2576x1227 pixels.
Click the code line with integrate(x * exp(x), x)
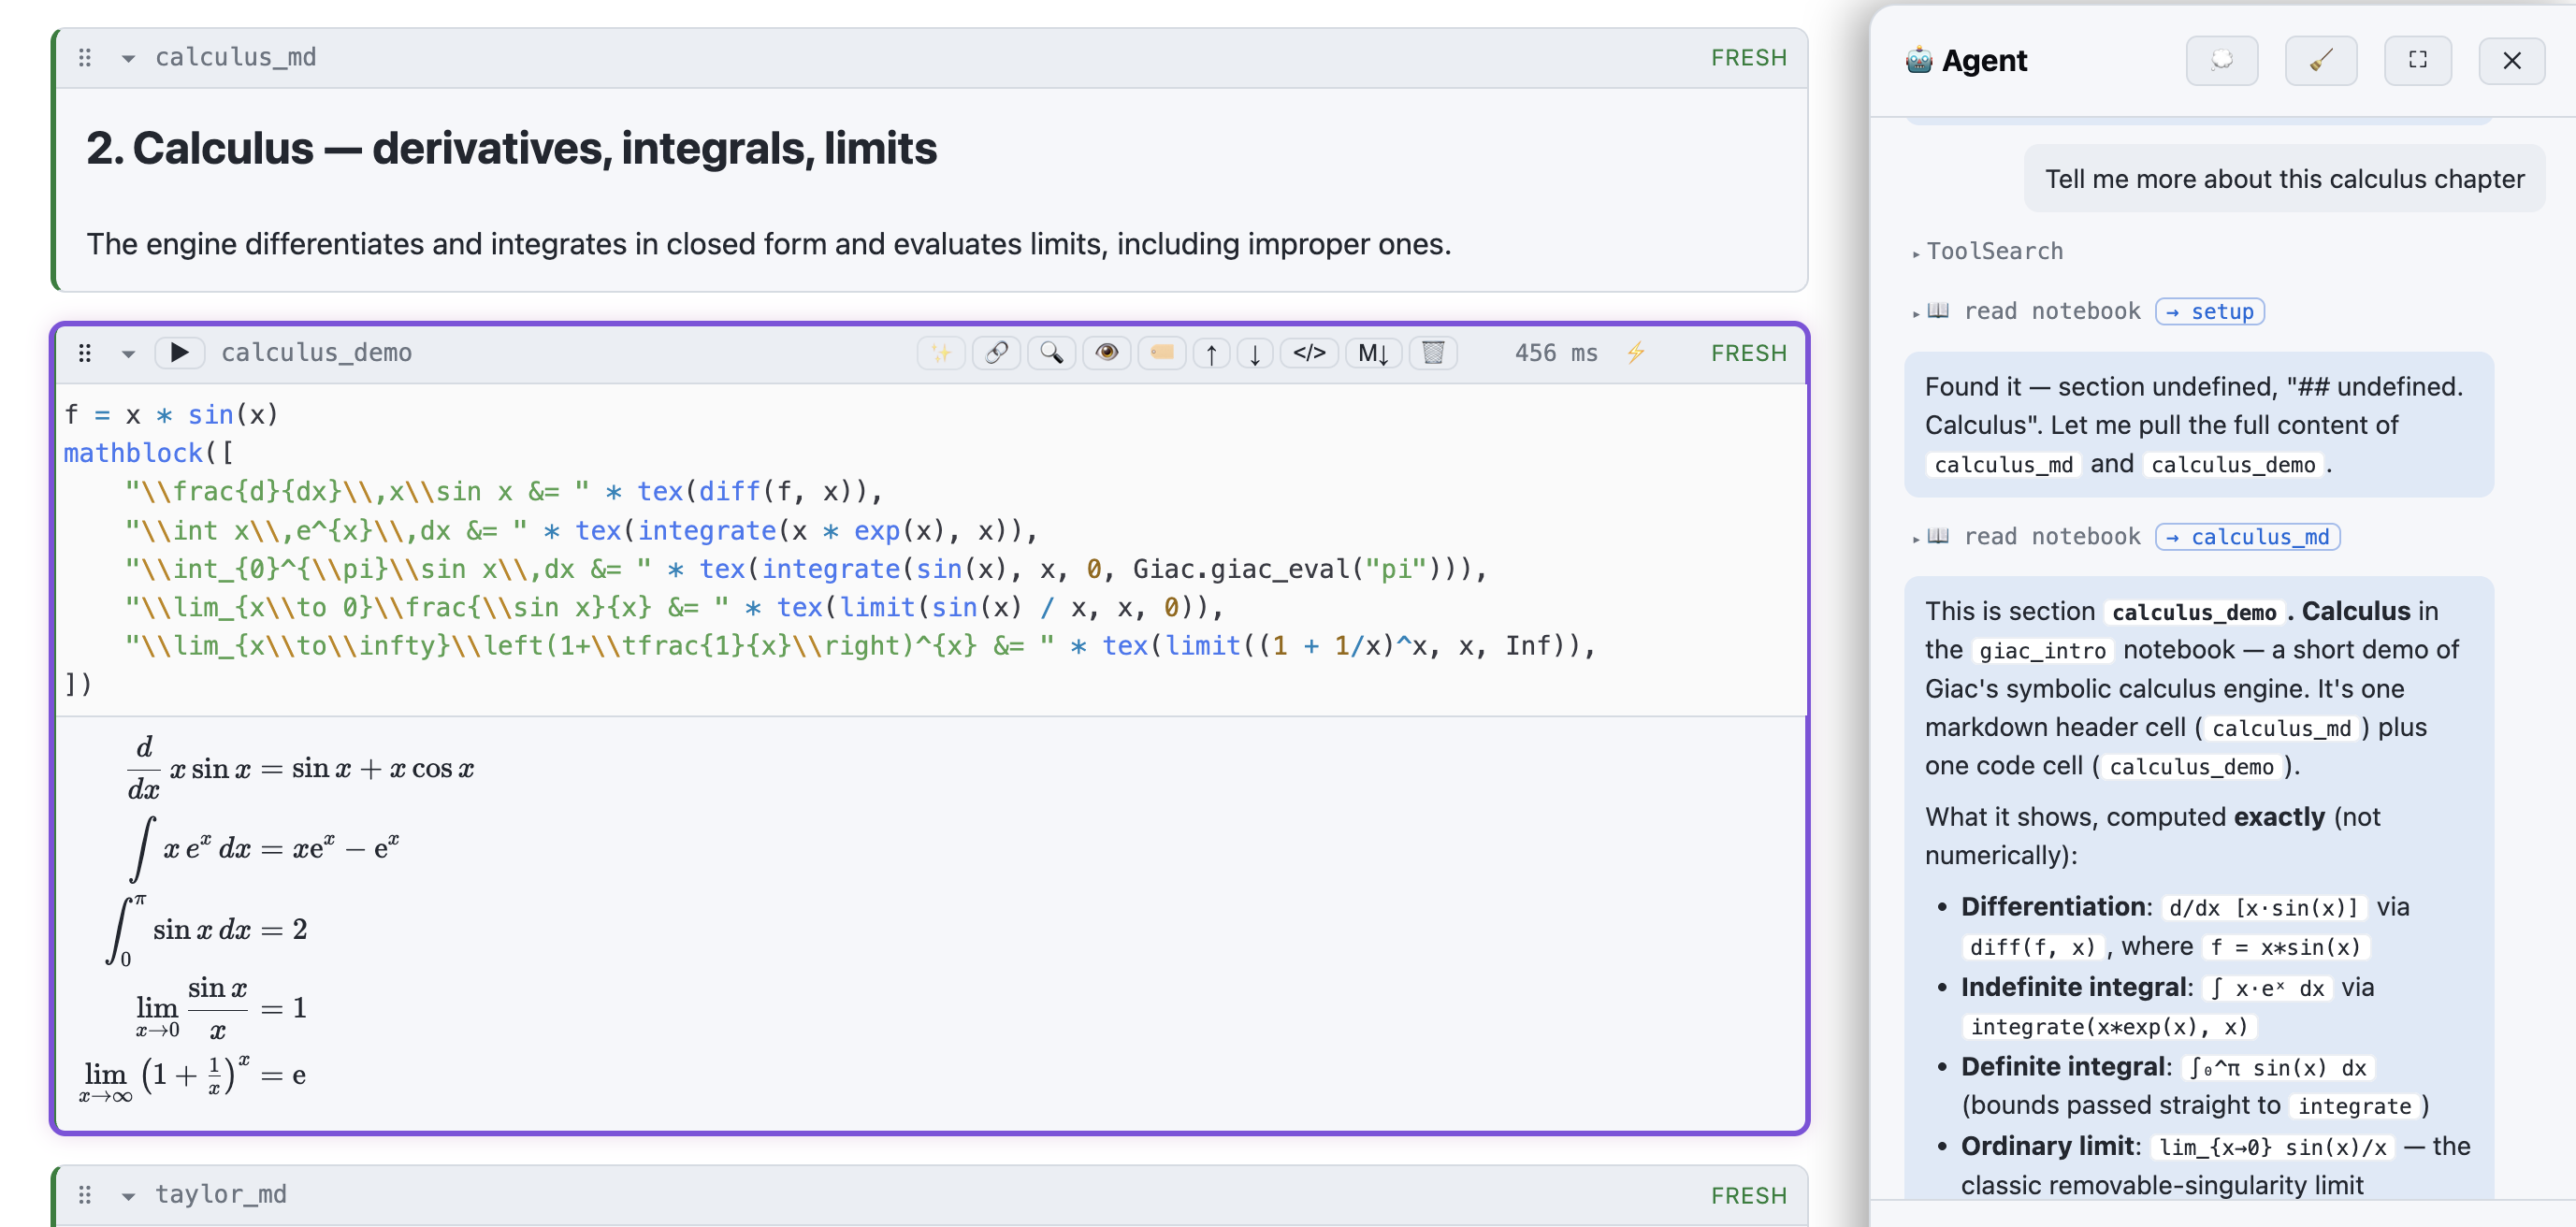click(x=581, y=530)
